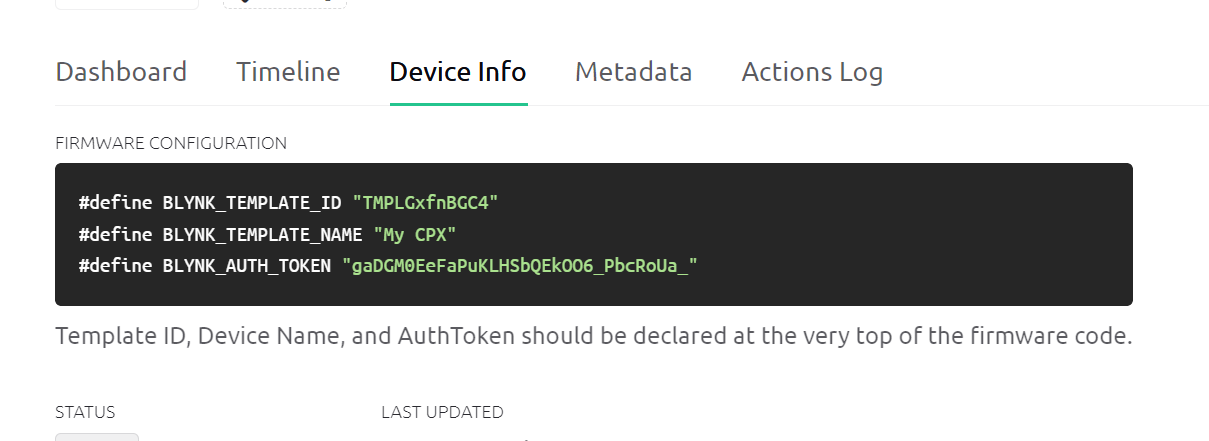
Task: Click the Last Updated label
Action: (x=442, y=412)
